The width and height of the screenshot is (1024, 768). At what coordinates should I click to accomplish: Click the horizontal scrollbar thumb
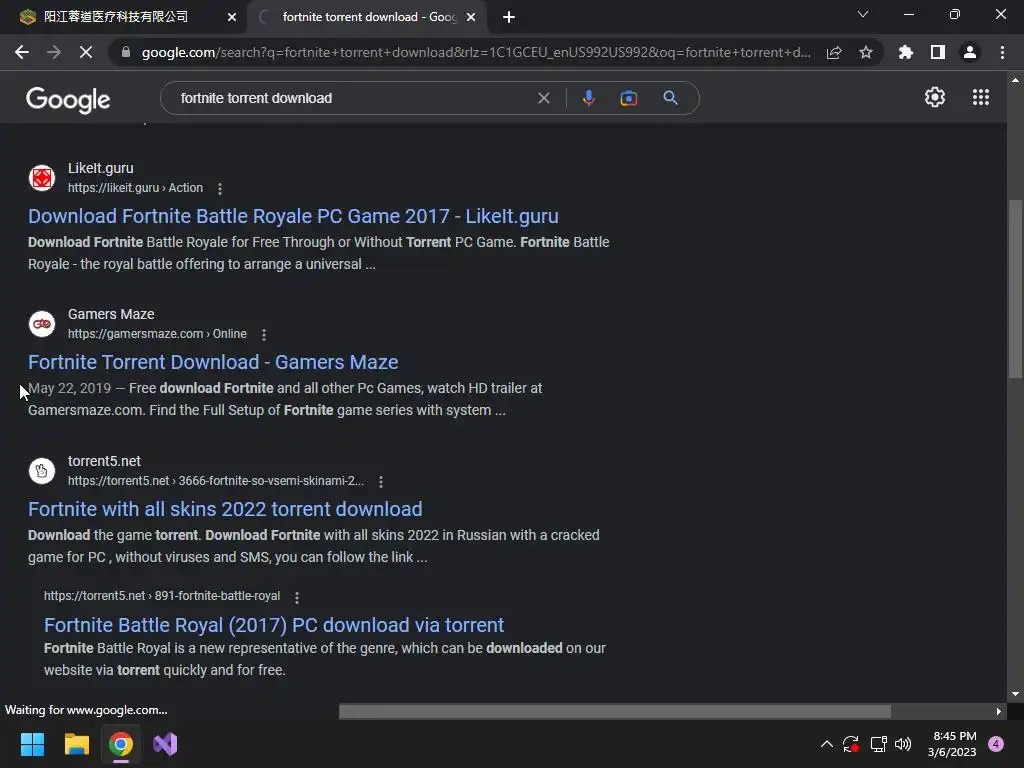point(615,711)
